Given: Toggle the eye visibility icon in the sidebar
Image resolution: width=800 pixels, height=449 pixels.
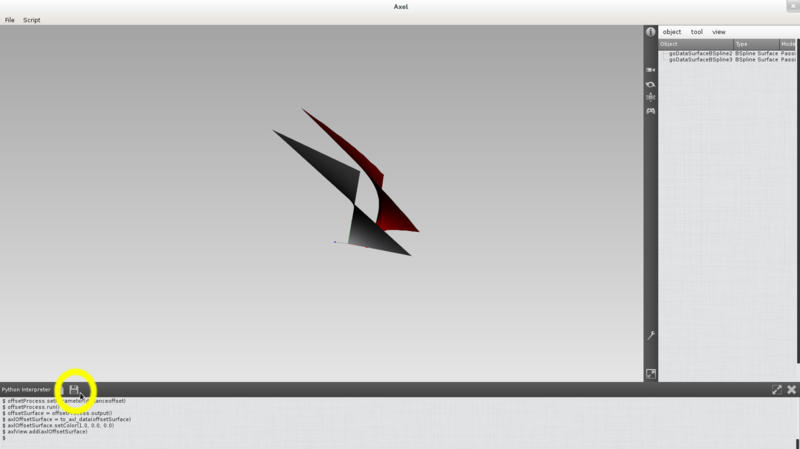Looking at the screenshot, I should (650, 84).
